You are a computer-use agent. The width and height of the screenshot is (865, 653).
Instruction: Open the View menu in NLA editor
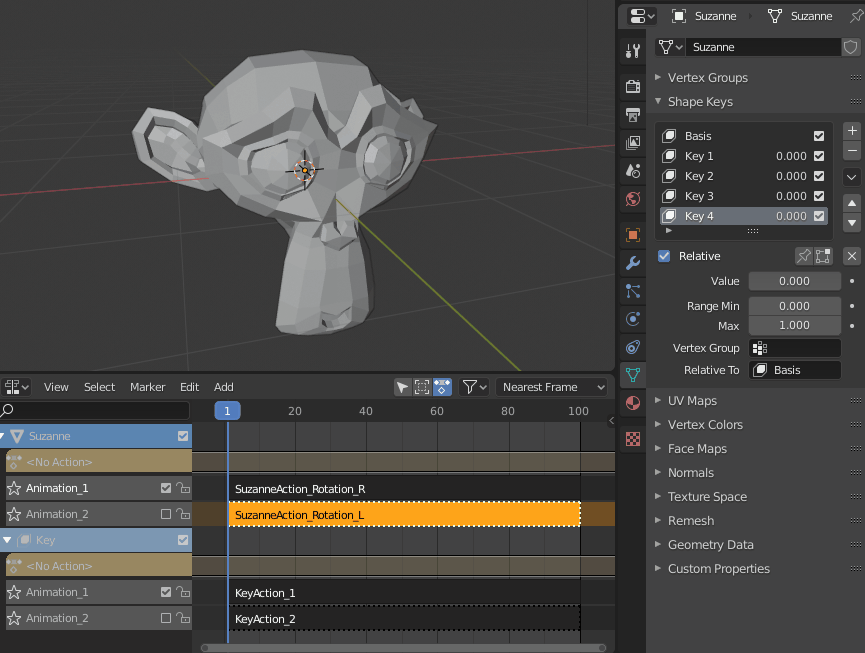coord(56,387)
